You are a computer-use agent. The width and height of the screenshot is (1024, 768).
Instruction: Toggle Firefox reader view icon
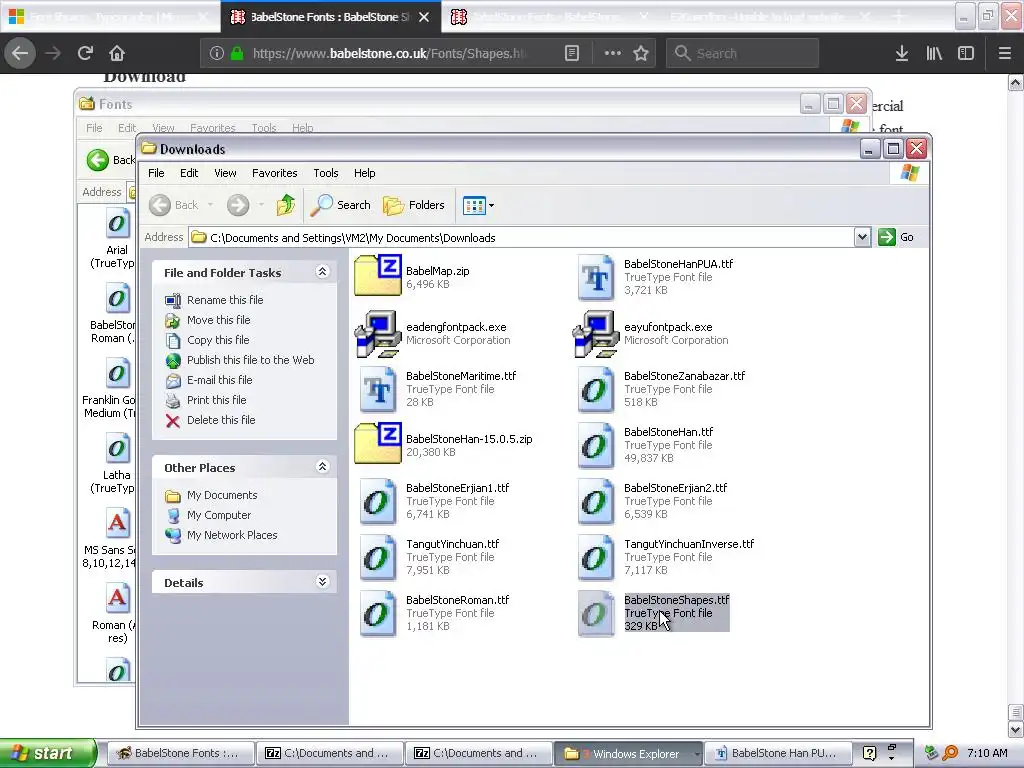[x=571, y=53]
